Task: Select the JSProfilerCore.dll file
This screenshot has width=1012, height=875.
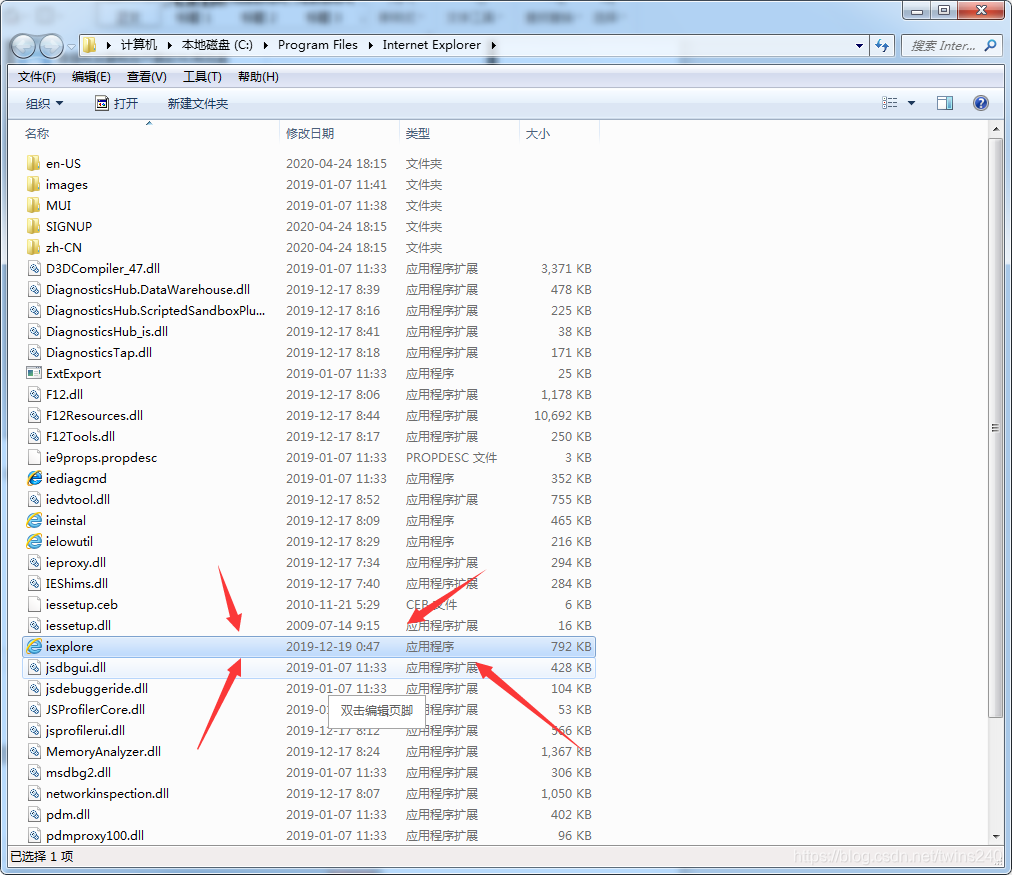Action: [96, 710]
